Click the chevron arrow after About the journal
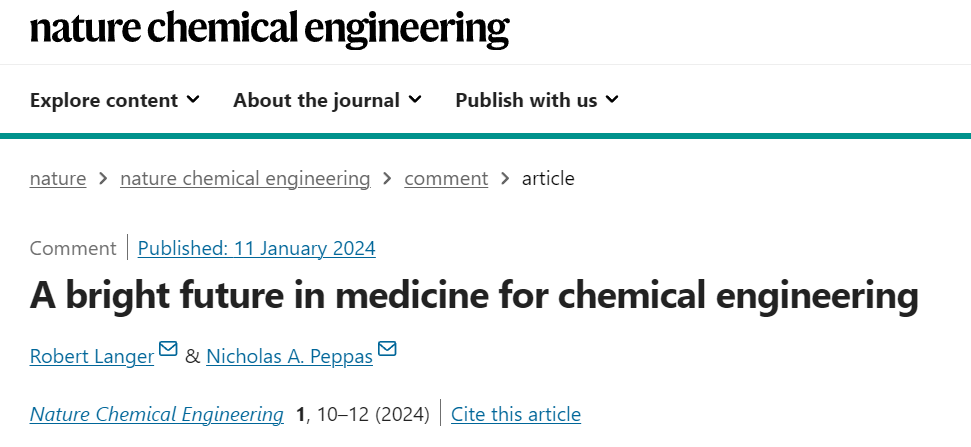Image resolution: width=971 pixels, height=447 pixels. (x=415, y=99)
